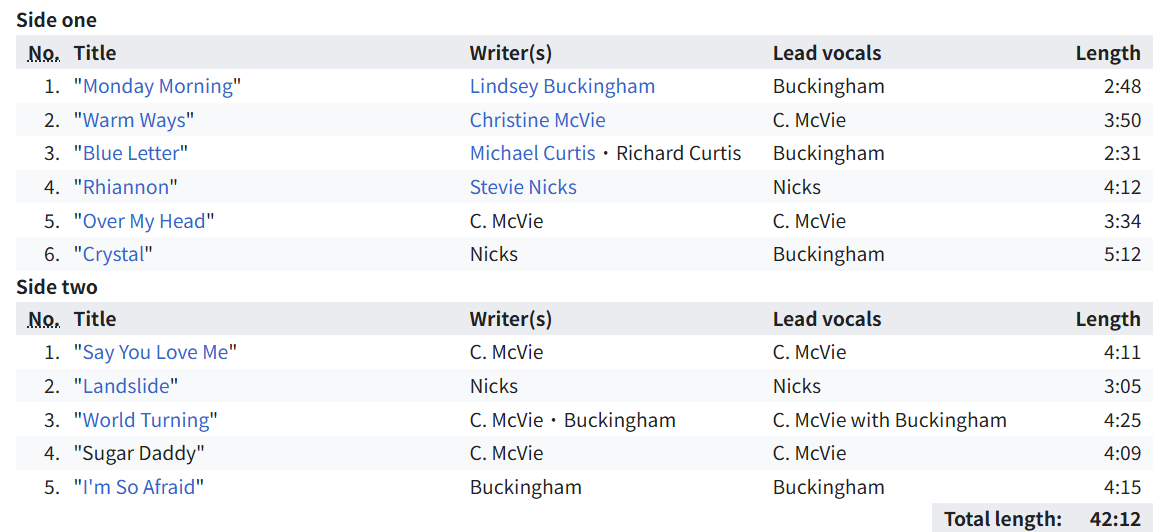This screenshot has height=532, width=1165.
Task: Visit Michael Curtis's writer page
Action: point(532,153)
